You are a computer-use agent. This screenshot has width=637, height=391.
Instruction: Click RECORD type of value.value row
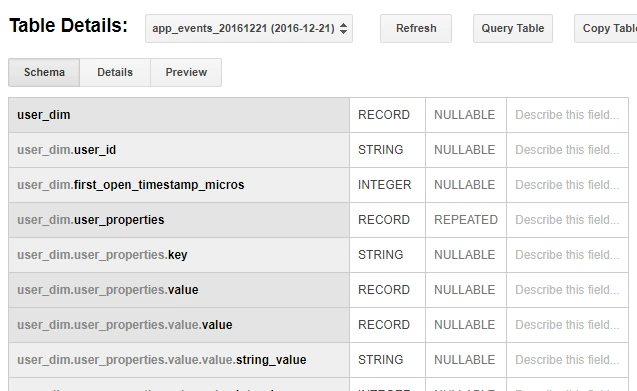pyautogui.click(x=384, y=325)
